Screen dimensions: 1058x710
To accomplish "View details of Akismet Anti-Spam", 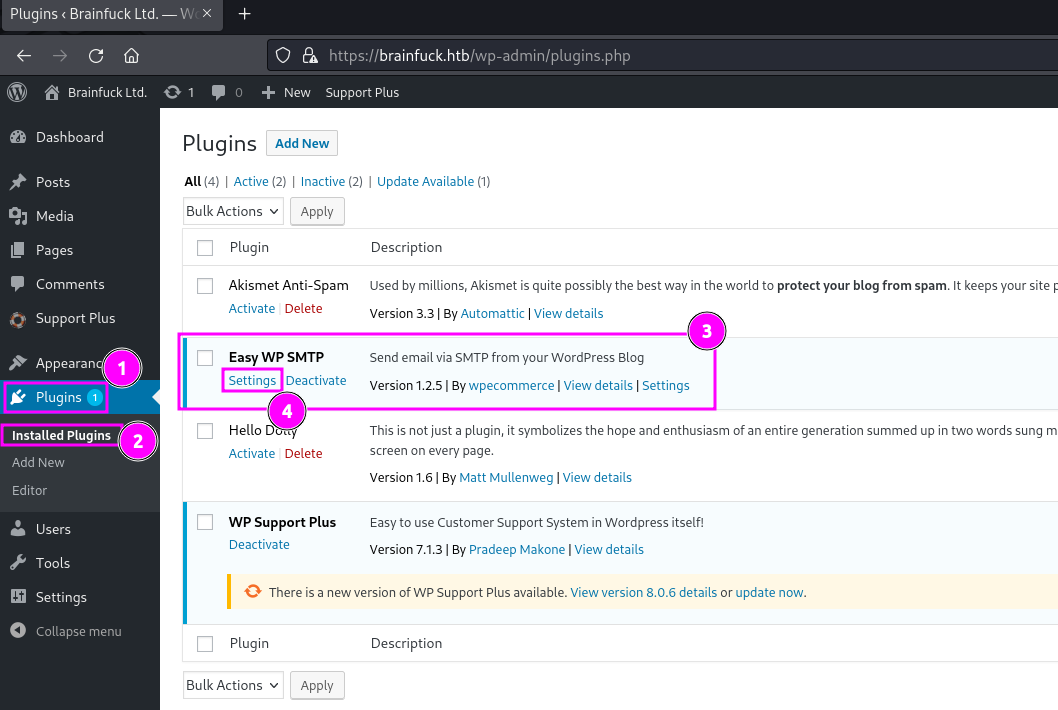I will tap(569, 313).
